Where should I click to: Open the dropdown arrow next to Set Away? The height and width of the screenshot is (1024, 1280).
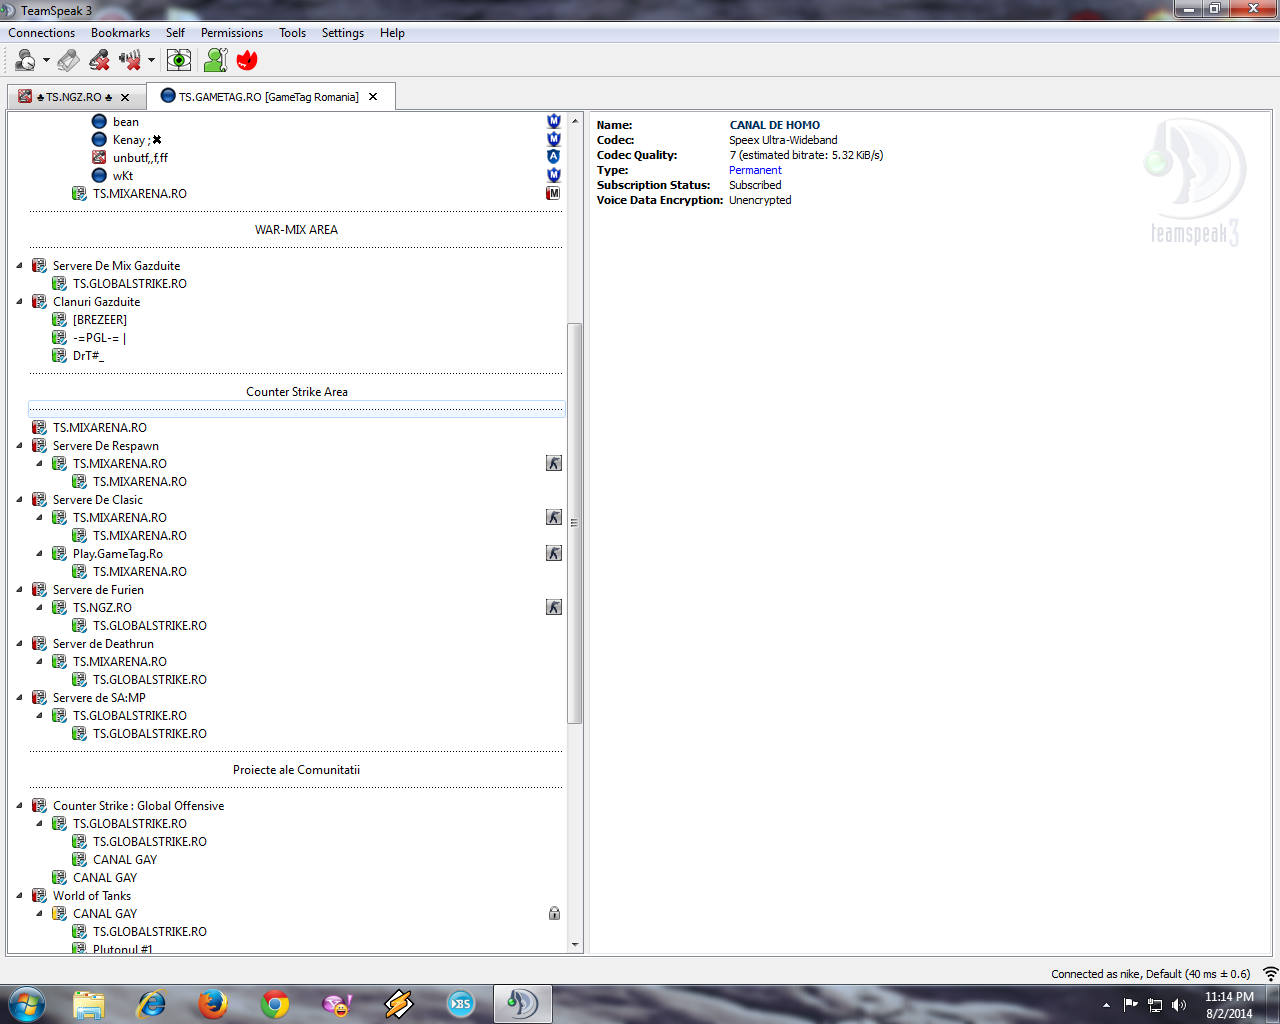tap(46, 61)
